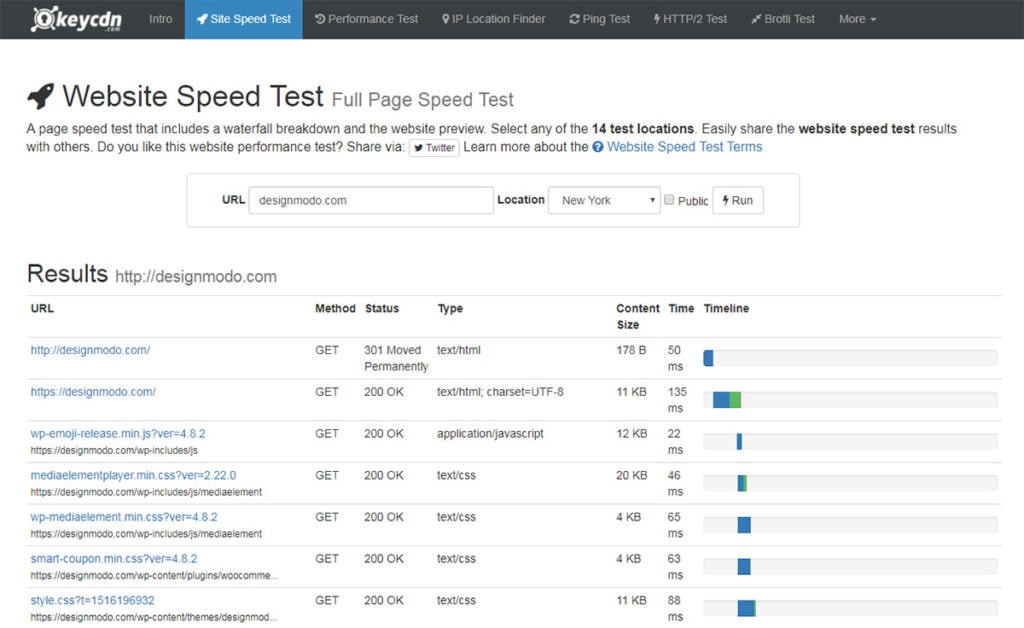The image size is (1024, 628).
Task: Expand the More navigation menu
Action: coord(858,18)
